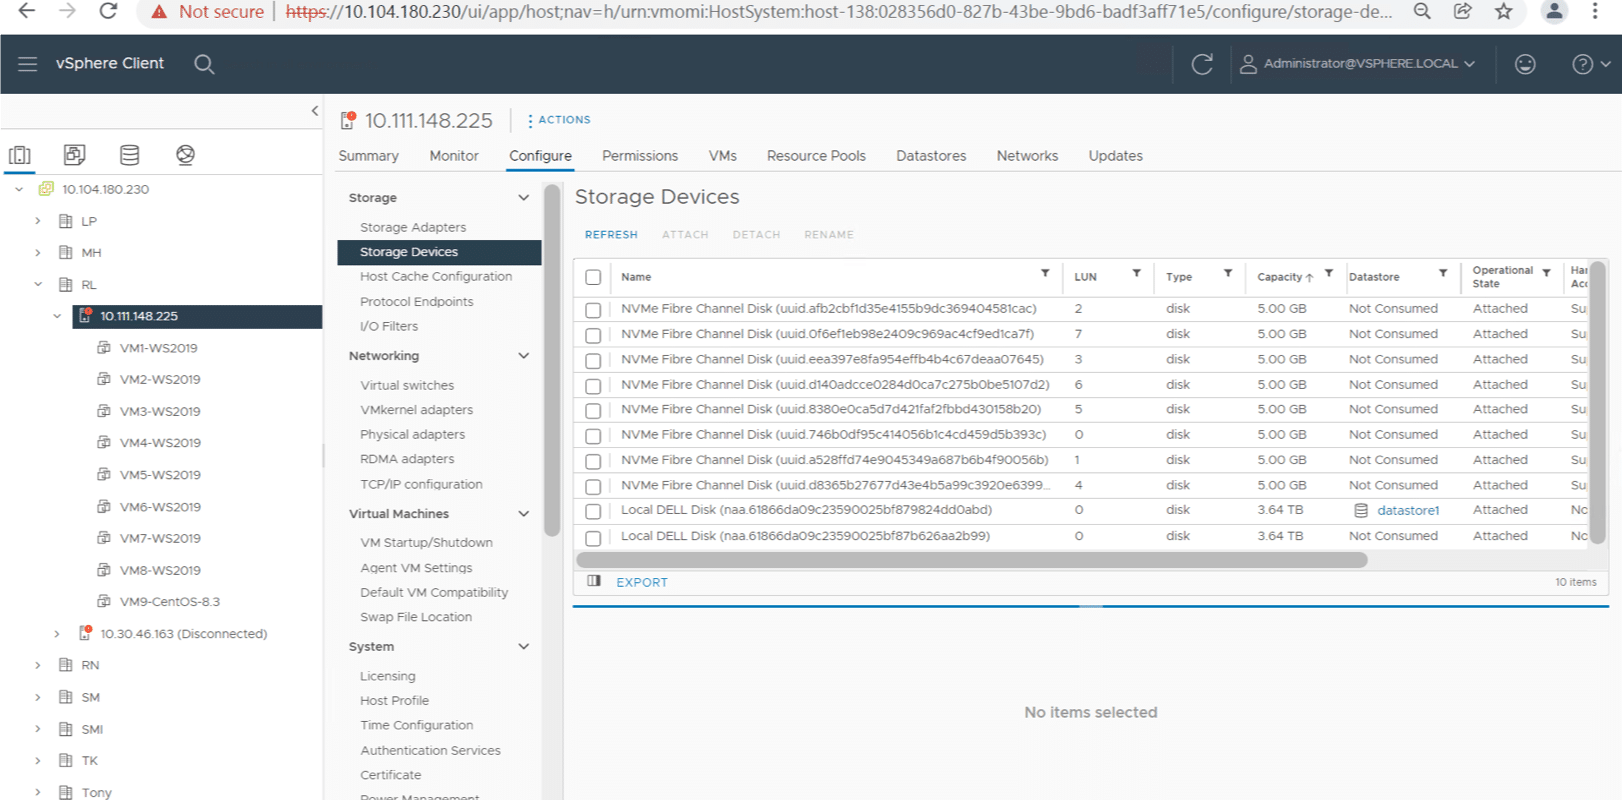Image resolution: width=1622 pixels, height=800 pixels.
Task: Open the vSphere Client hamburger menu
Action: click(27, 63)
